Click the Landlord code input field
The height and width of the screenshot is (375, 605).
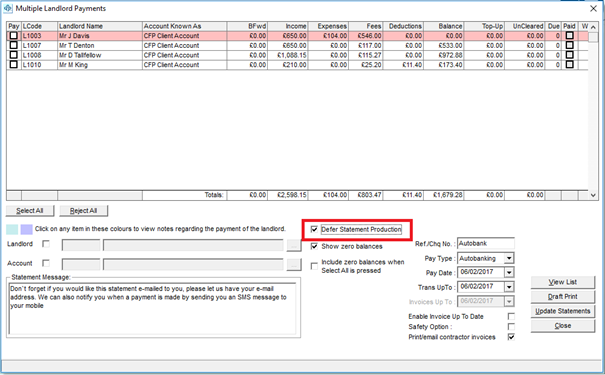[81, 245]
